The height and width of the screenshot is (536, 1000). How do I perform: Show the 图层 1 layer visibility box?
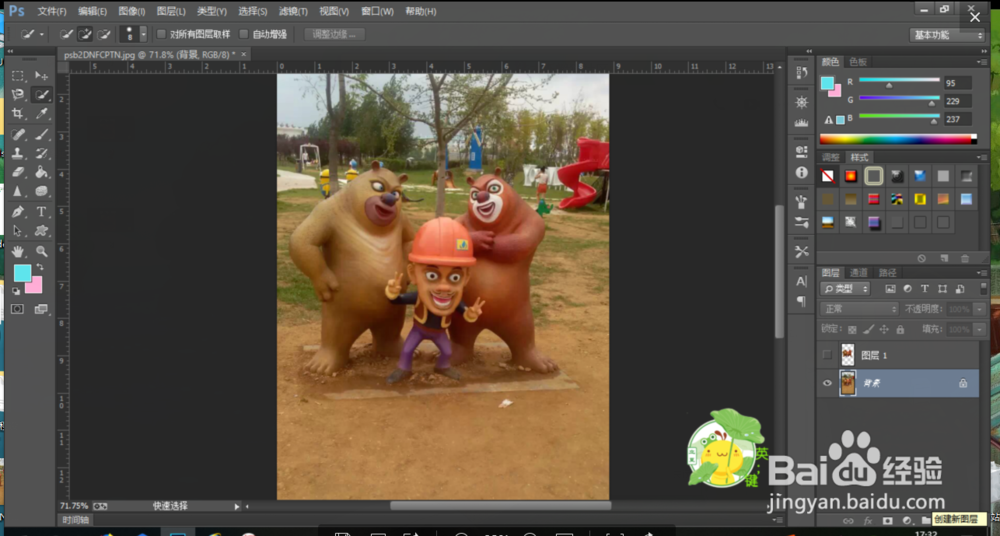tap(827, 355)
